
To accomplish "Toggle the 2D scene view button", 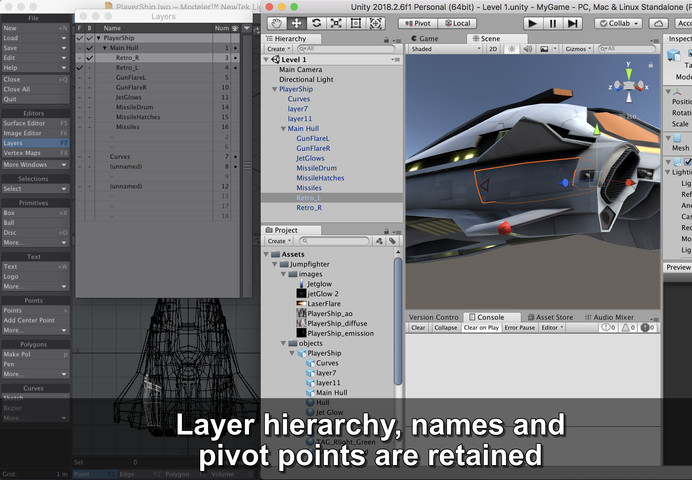I will [493, 49].
